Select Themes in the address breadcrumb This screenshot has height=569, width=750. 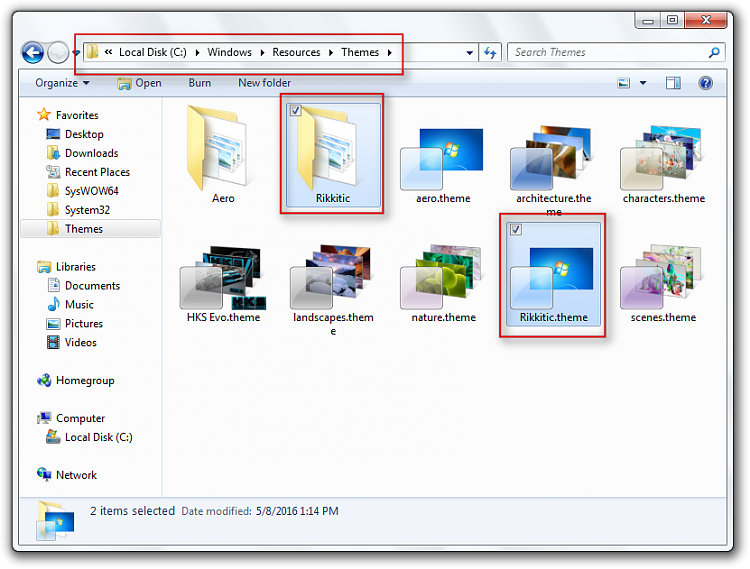click(360, 52)
